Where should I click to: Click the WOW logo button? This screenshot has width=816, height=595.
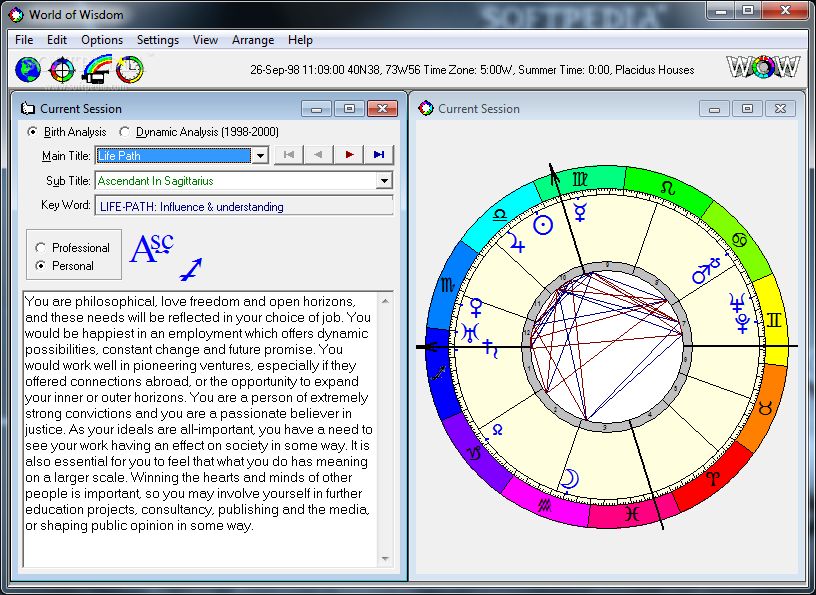point(763,68)
